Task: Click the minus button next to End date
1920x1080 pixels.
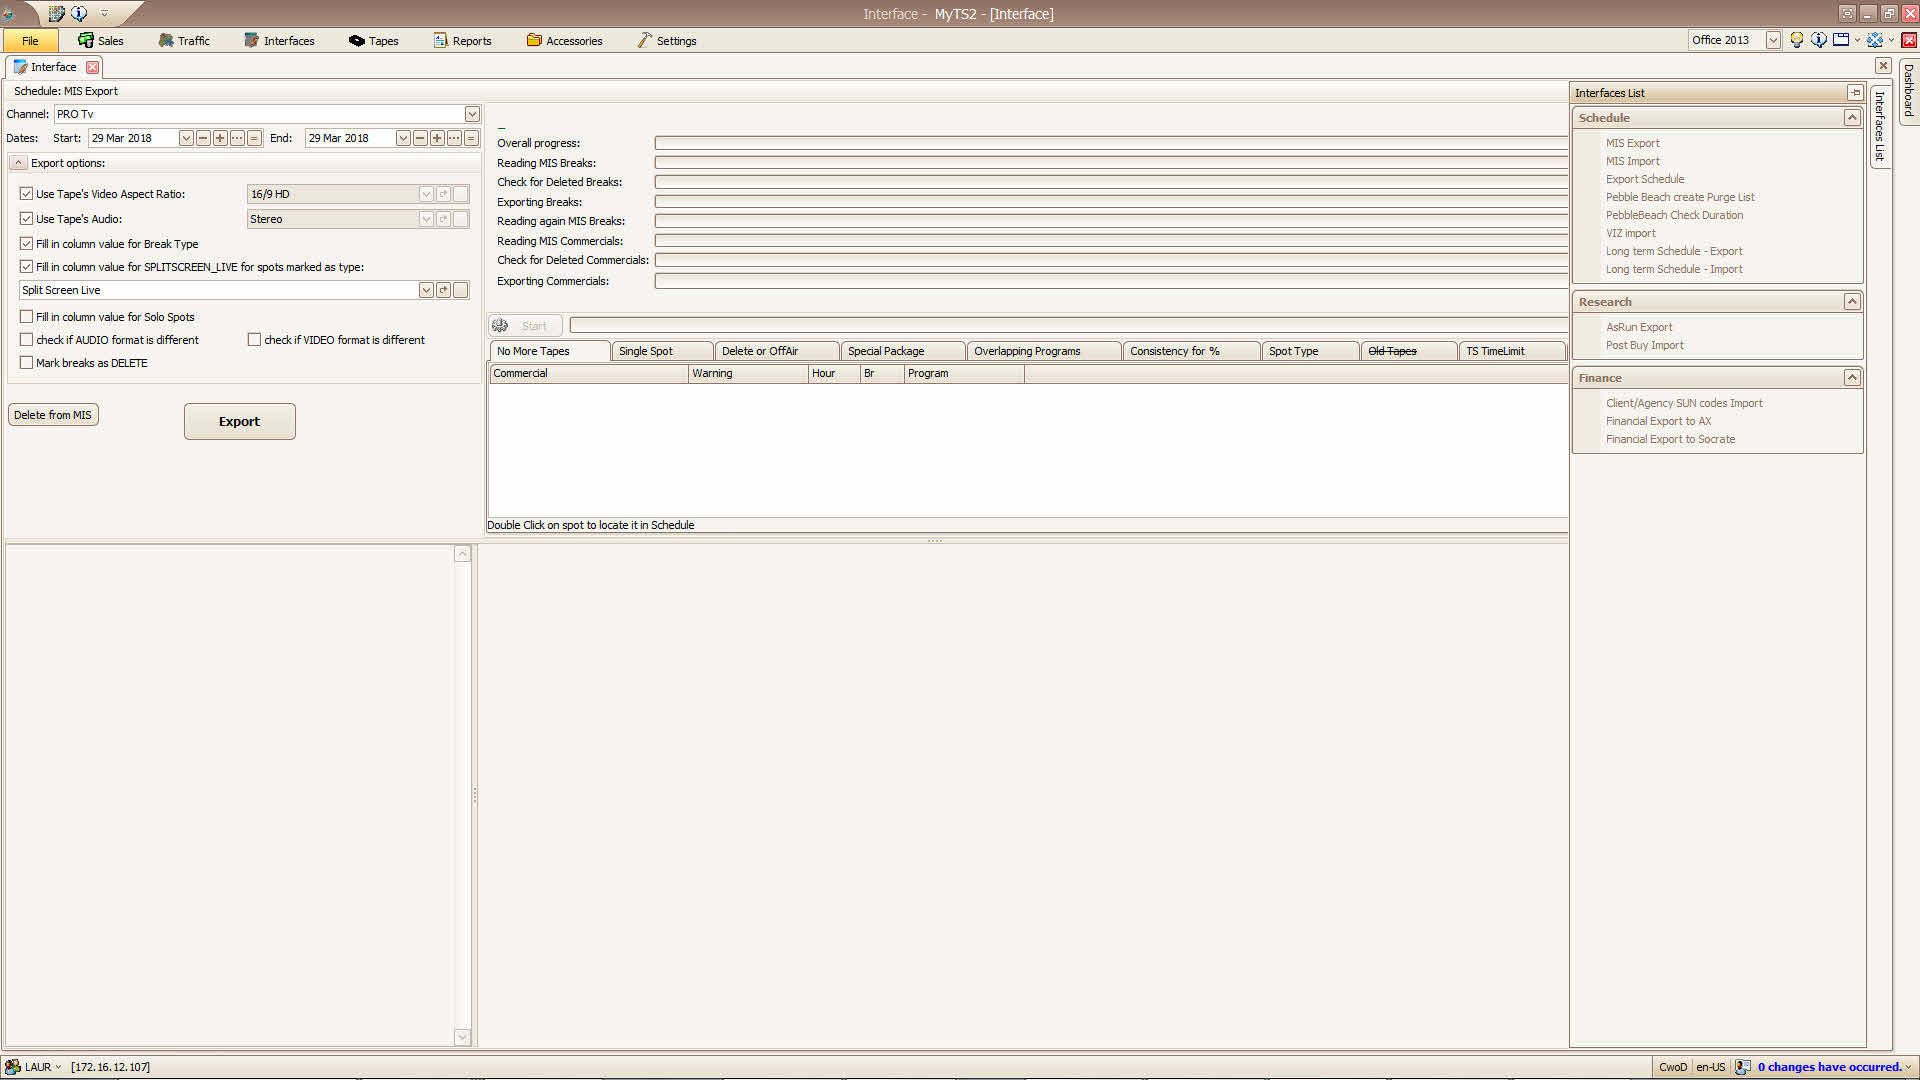Action: (x=420, y=138)
